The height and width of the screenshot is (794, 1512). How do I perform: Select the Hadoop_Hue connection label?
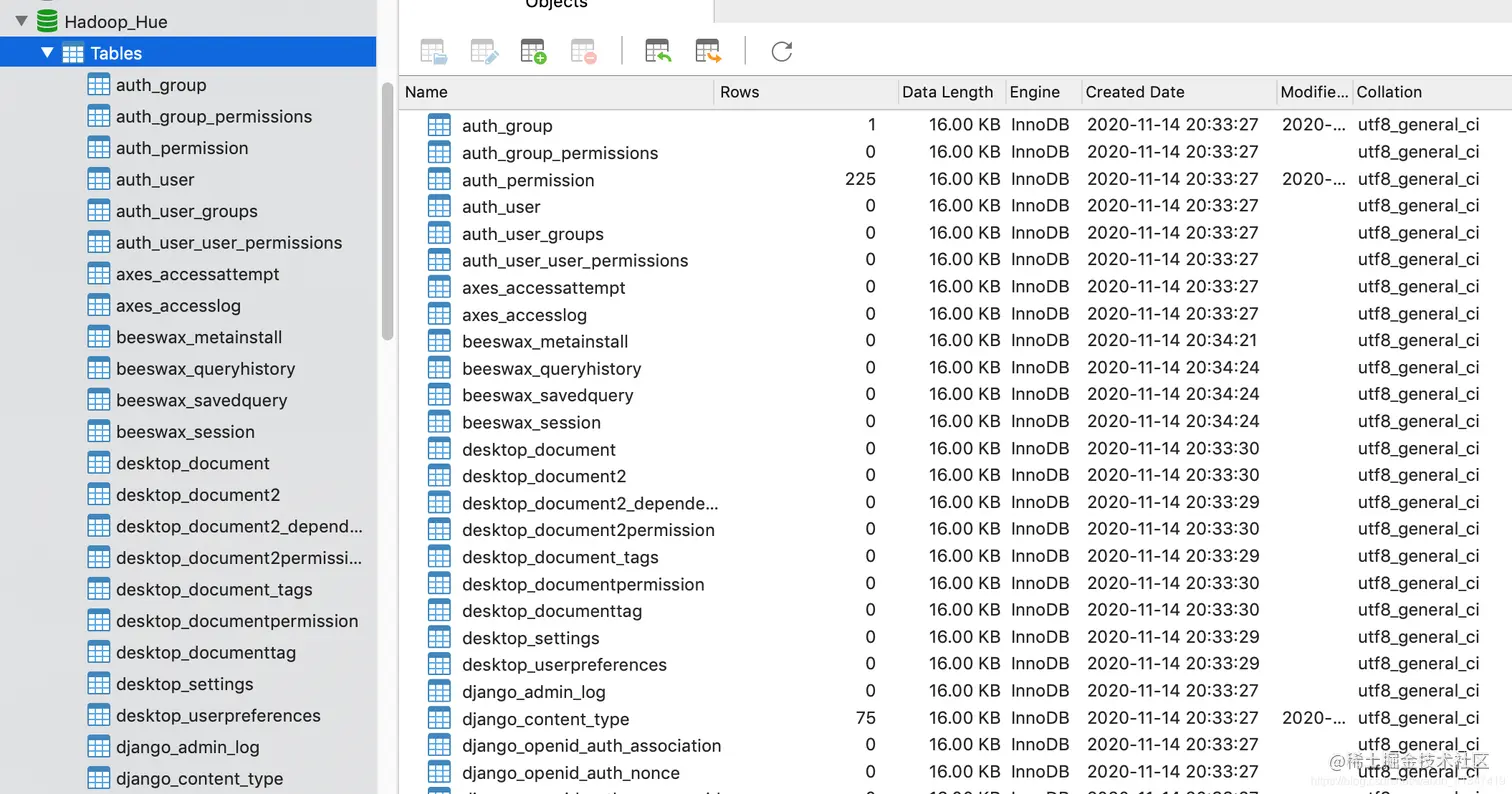coord(116,22)
